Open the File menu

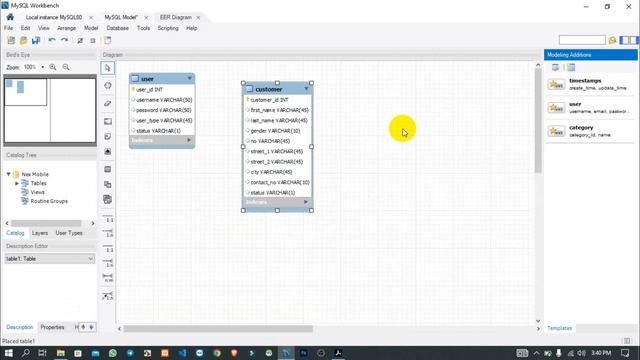[9, 28]
